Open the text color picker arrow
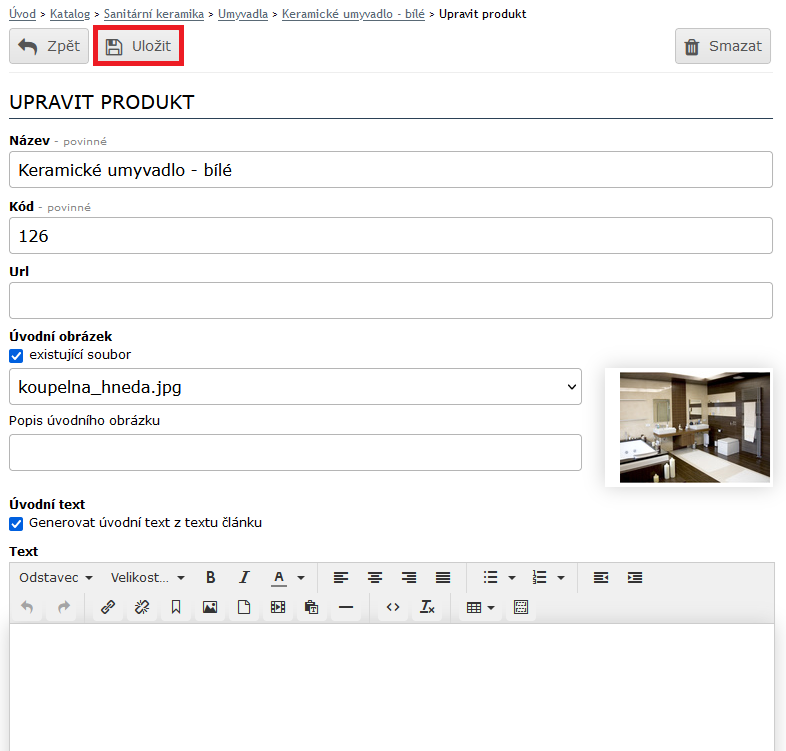The height and width of the screenshot is (751, 786). [301, 577]
